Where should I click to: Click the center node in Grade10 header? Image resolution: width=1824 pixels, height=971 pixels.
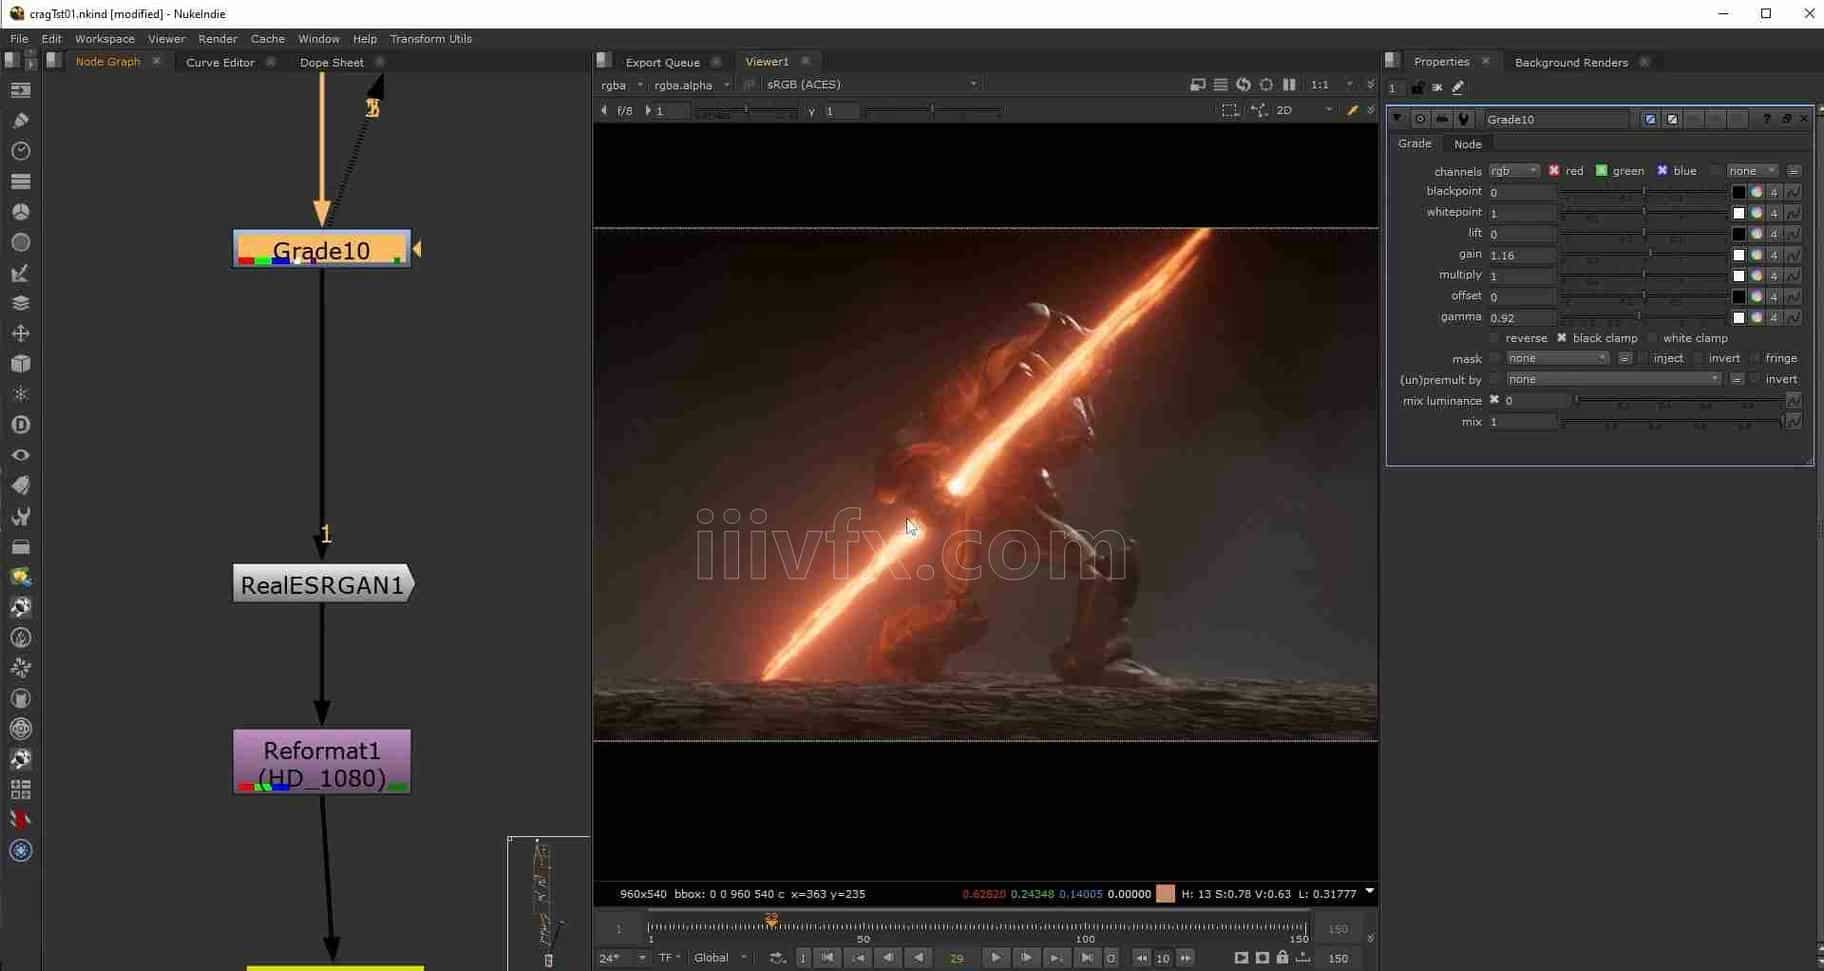point(1419,119)
